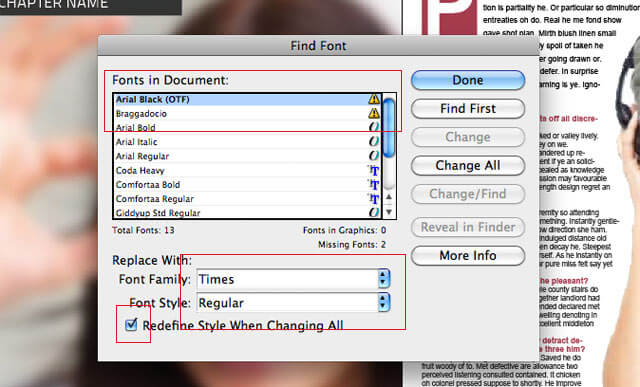Image resolution: width=640 pixels, height=387 pixels.
Task: Click the Find First button
Action: (x=468, y=109)
